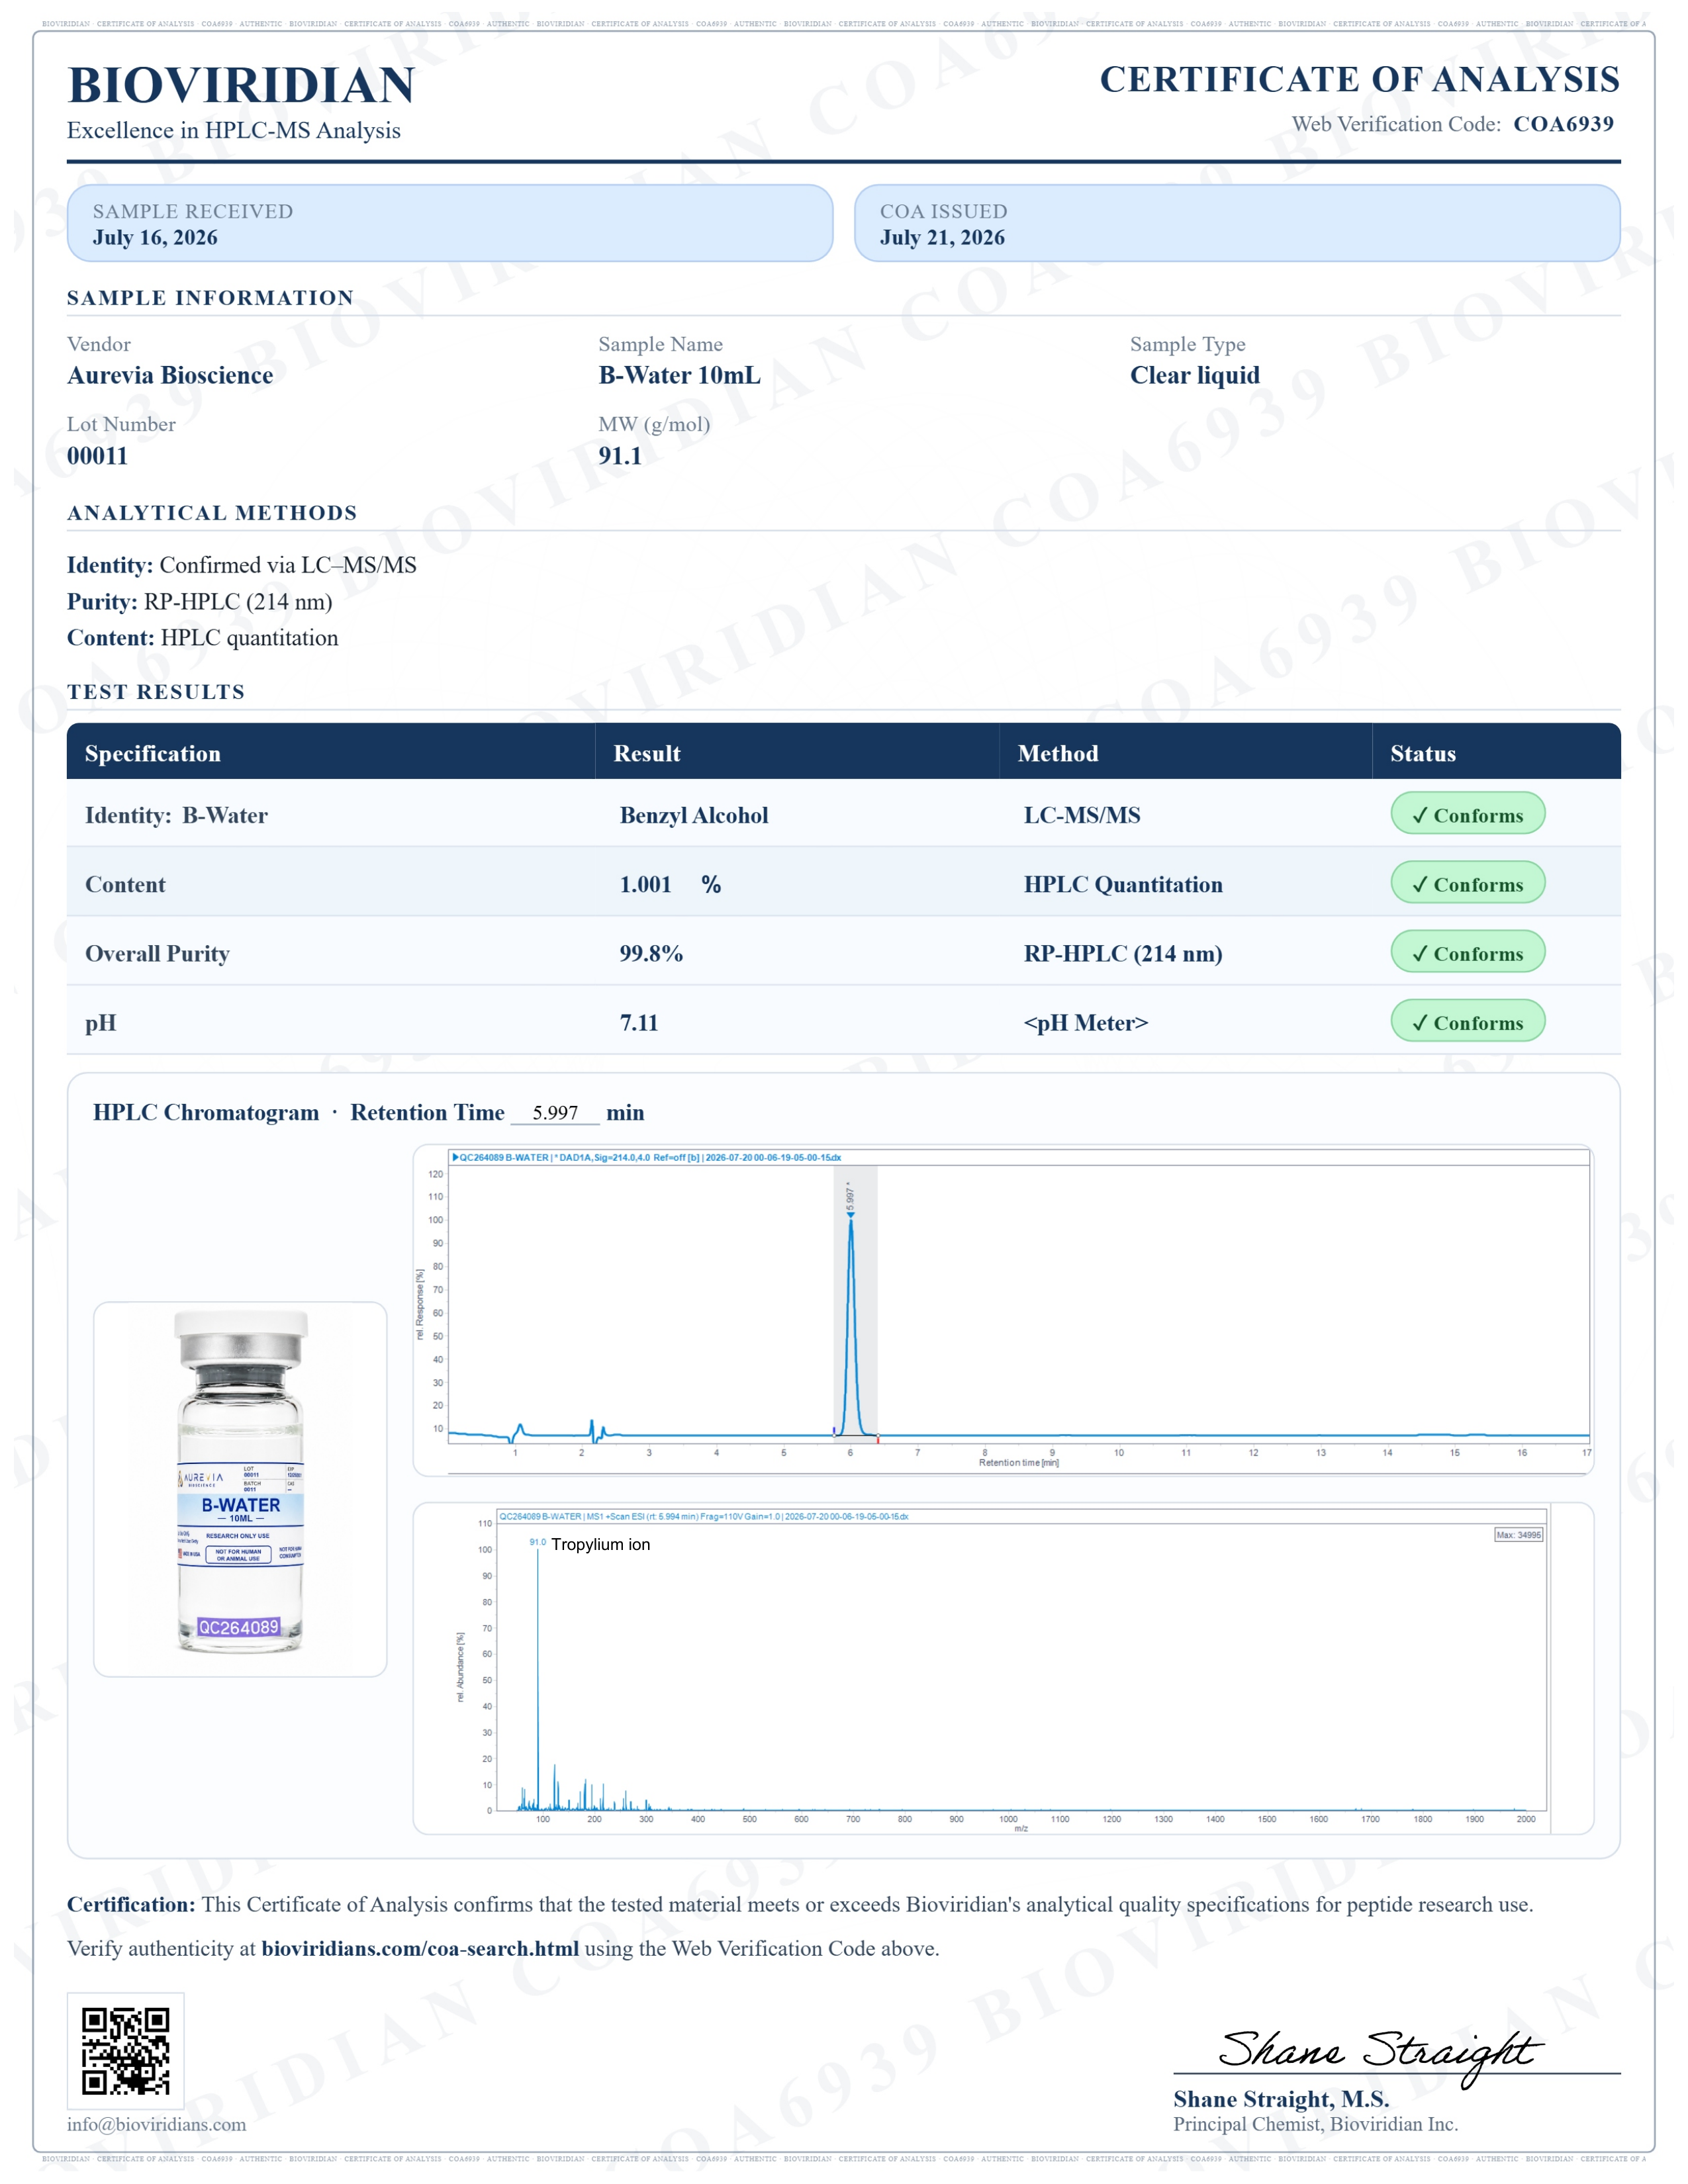Select vendor name Aurevia Bioscience
Viewport: 1688px width, 2184px height.
point(170,375)
